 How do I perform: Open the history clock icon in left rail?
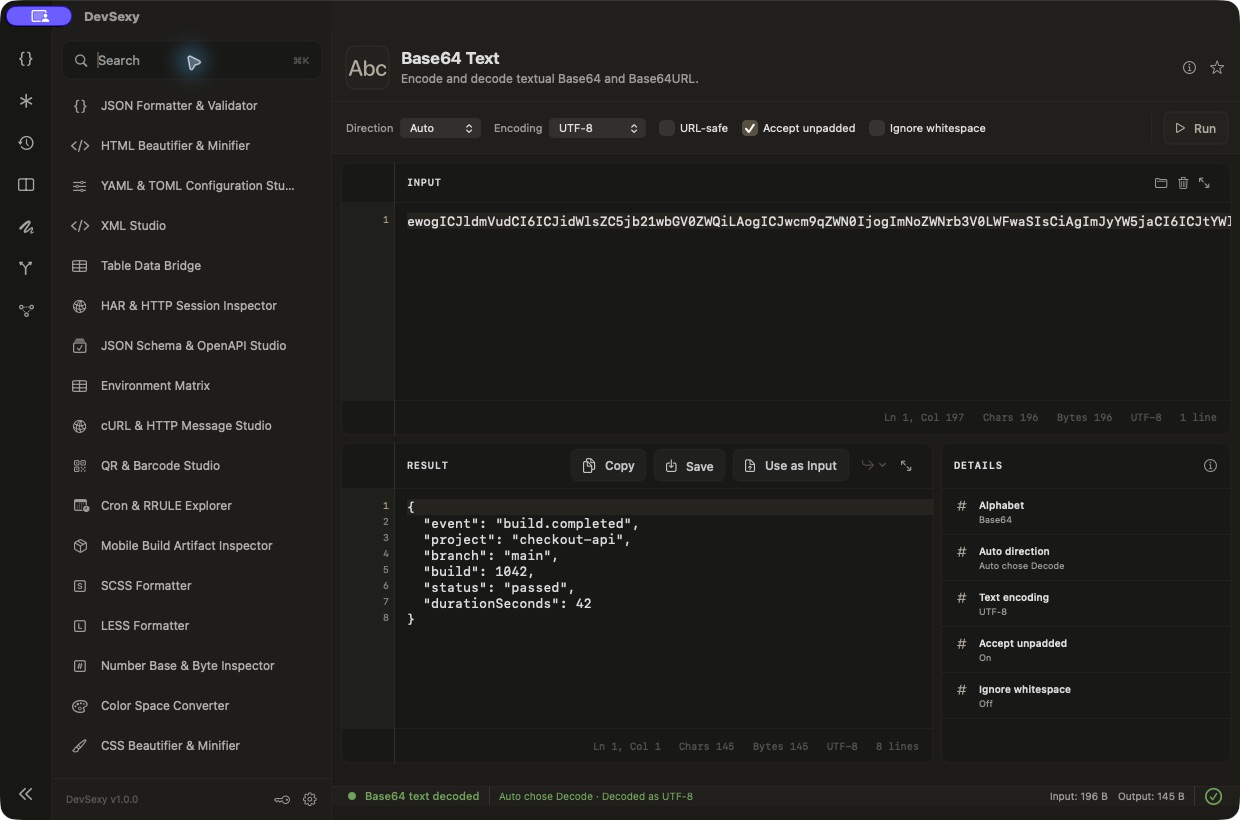(x=26, y=143)
